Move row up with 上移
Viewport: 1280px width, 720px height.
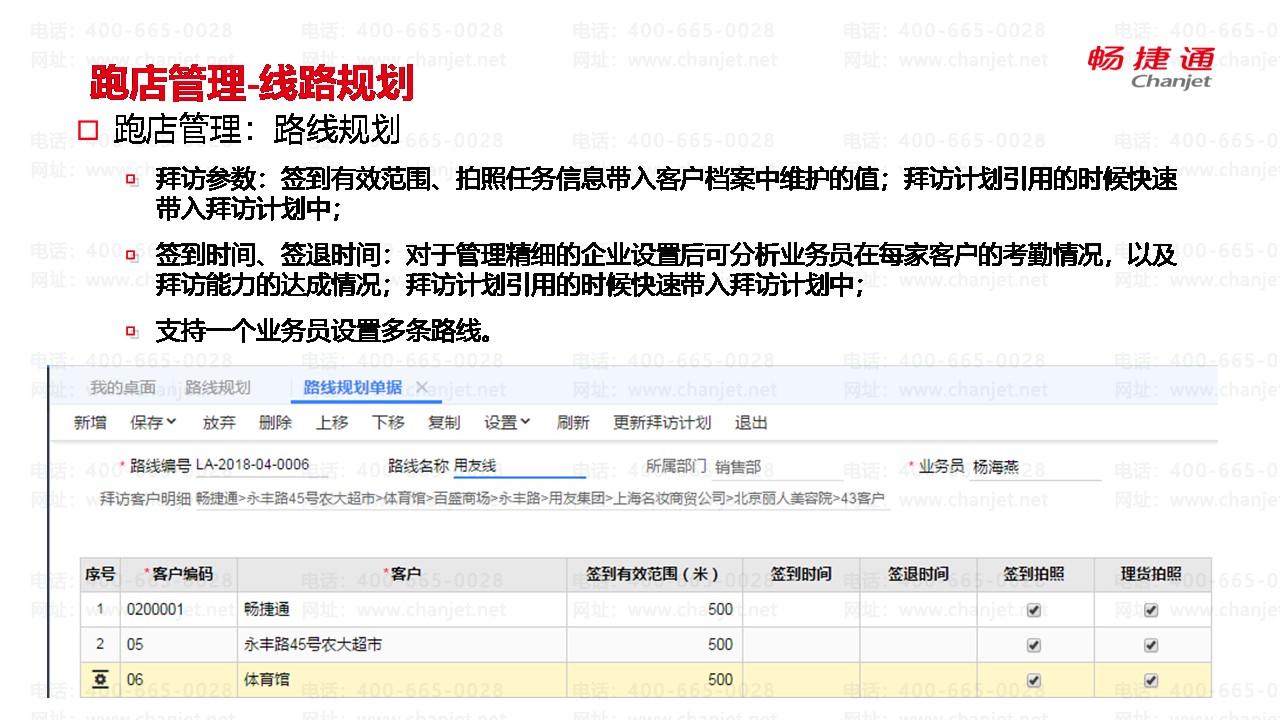click(x=332, y=423)
